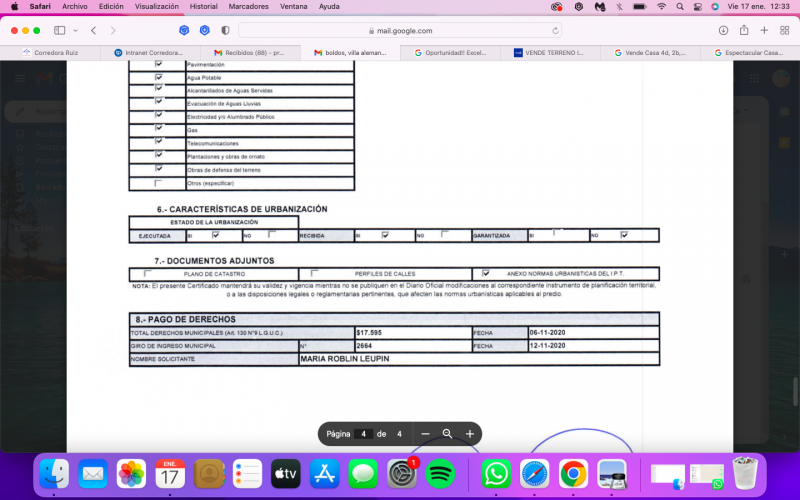800x500 pixels.
Task: Open the Archivo menu
Action: coord(74,7)
